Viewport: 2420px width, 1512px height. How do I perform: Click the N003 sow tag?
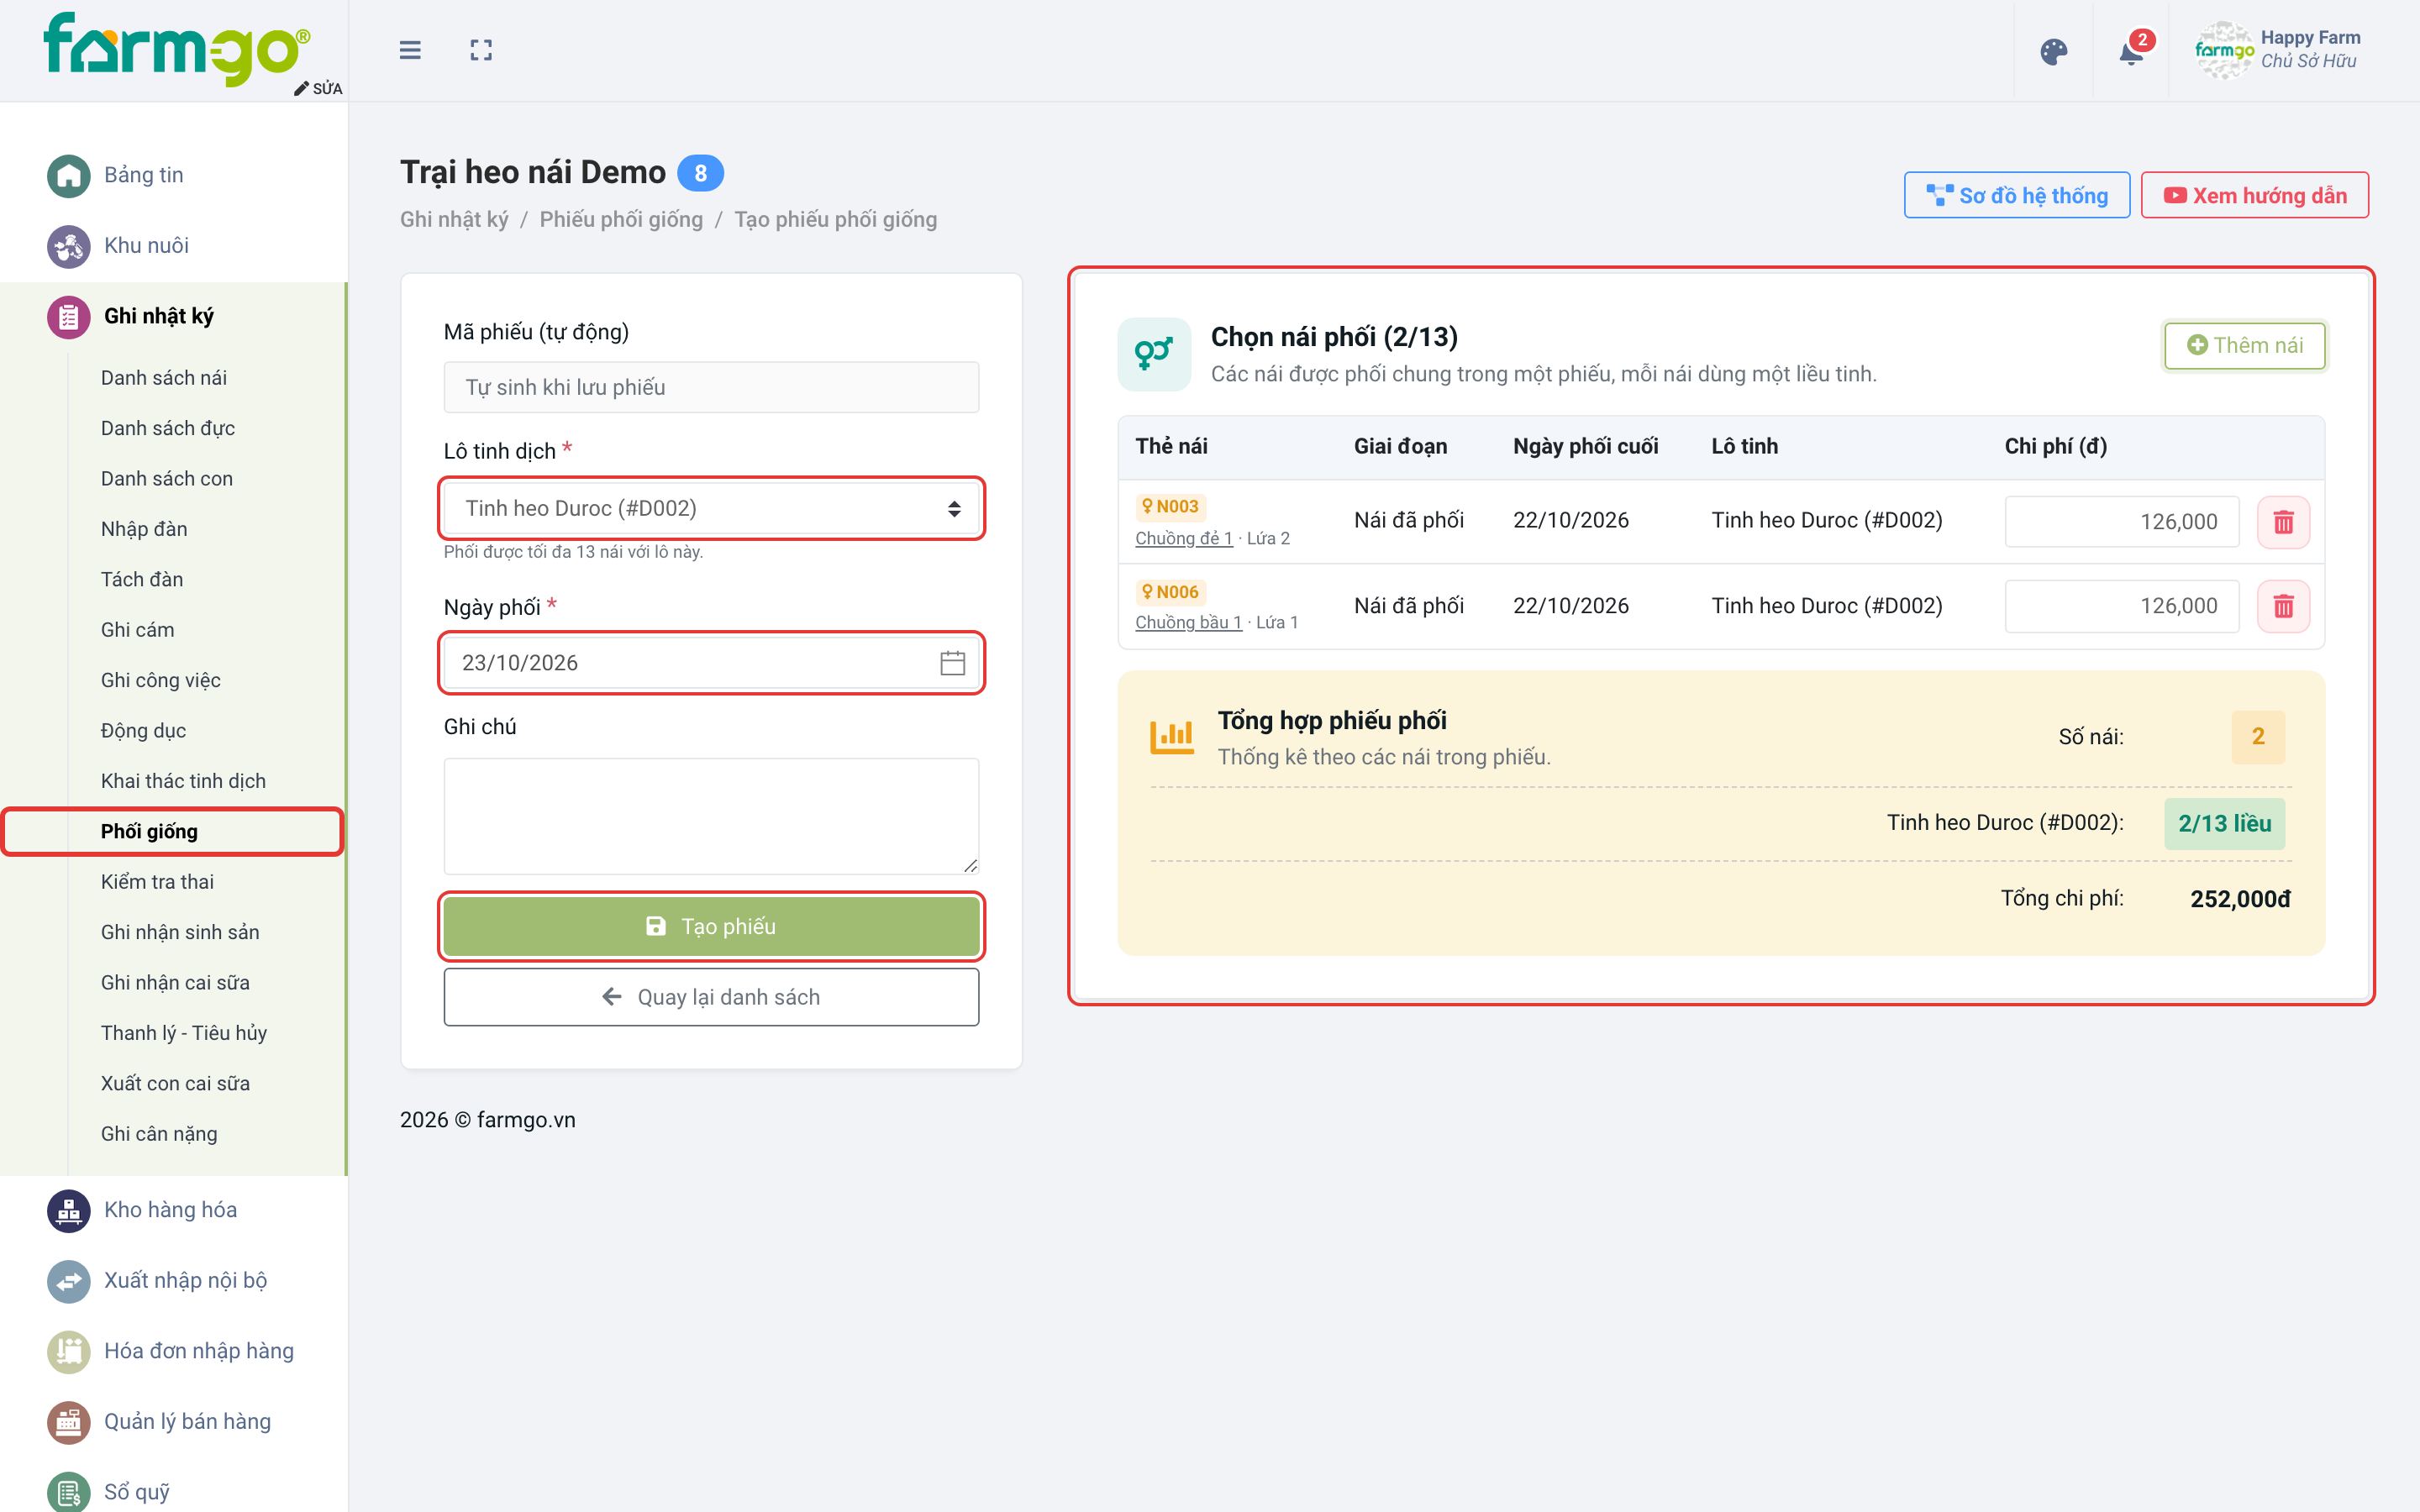pyautogui.click(x=1170, y=507)
